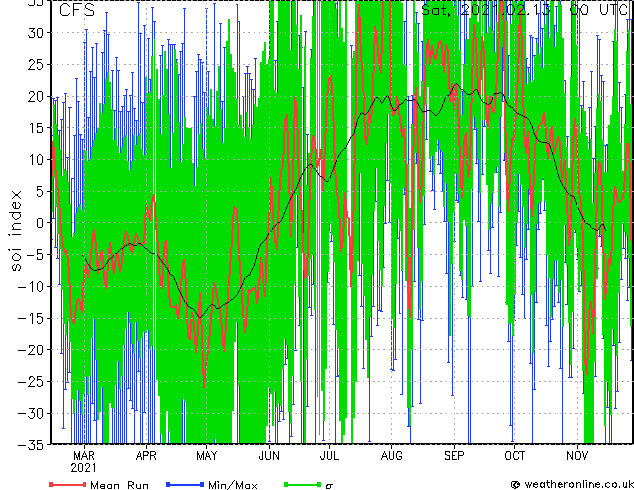Viewport: 634px width, 490px height.
Task: Select MAR on the time axis
Action: coord(84,455)
